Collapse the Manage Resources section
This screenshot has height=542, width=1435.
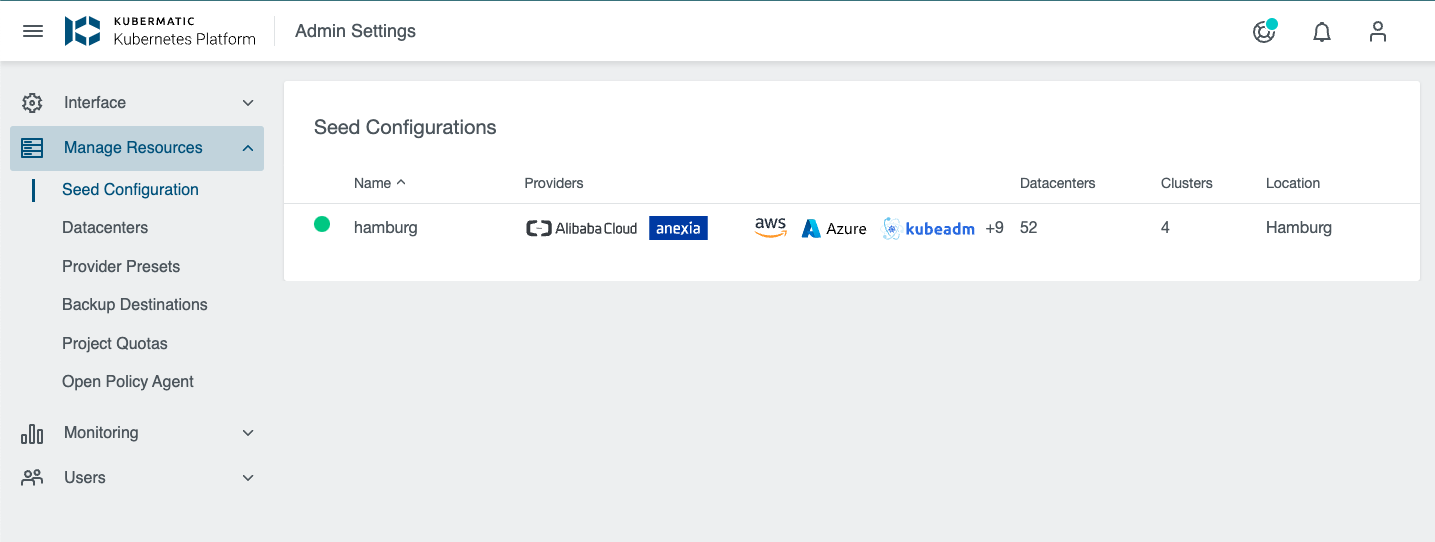[x=248, y=148]
